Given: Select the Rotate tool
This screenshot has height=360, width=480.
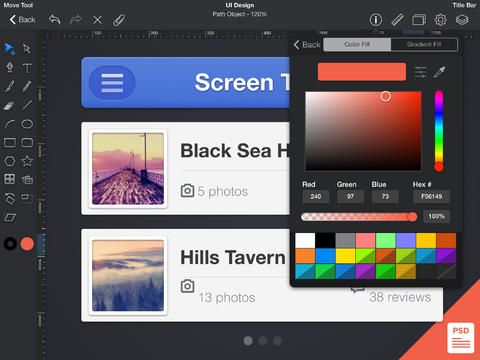Looking at the screenshot, I should click(x=9, y=198).
